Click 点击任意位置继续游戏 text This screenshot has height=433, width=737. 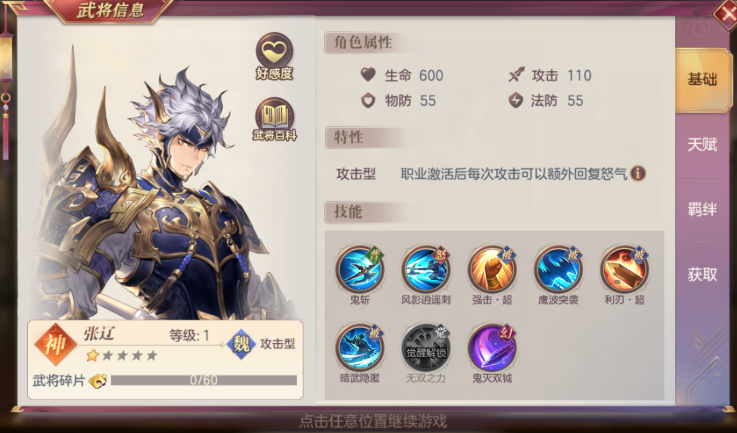pos(373,421)
